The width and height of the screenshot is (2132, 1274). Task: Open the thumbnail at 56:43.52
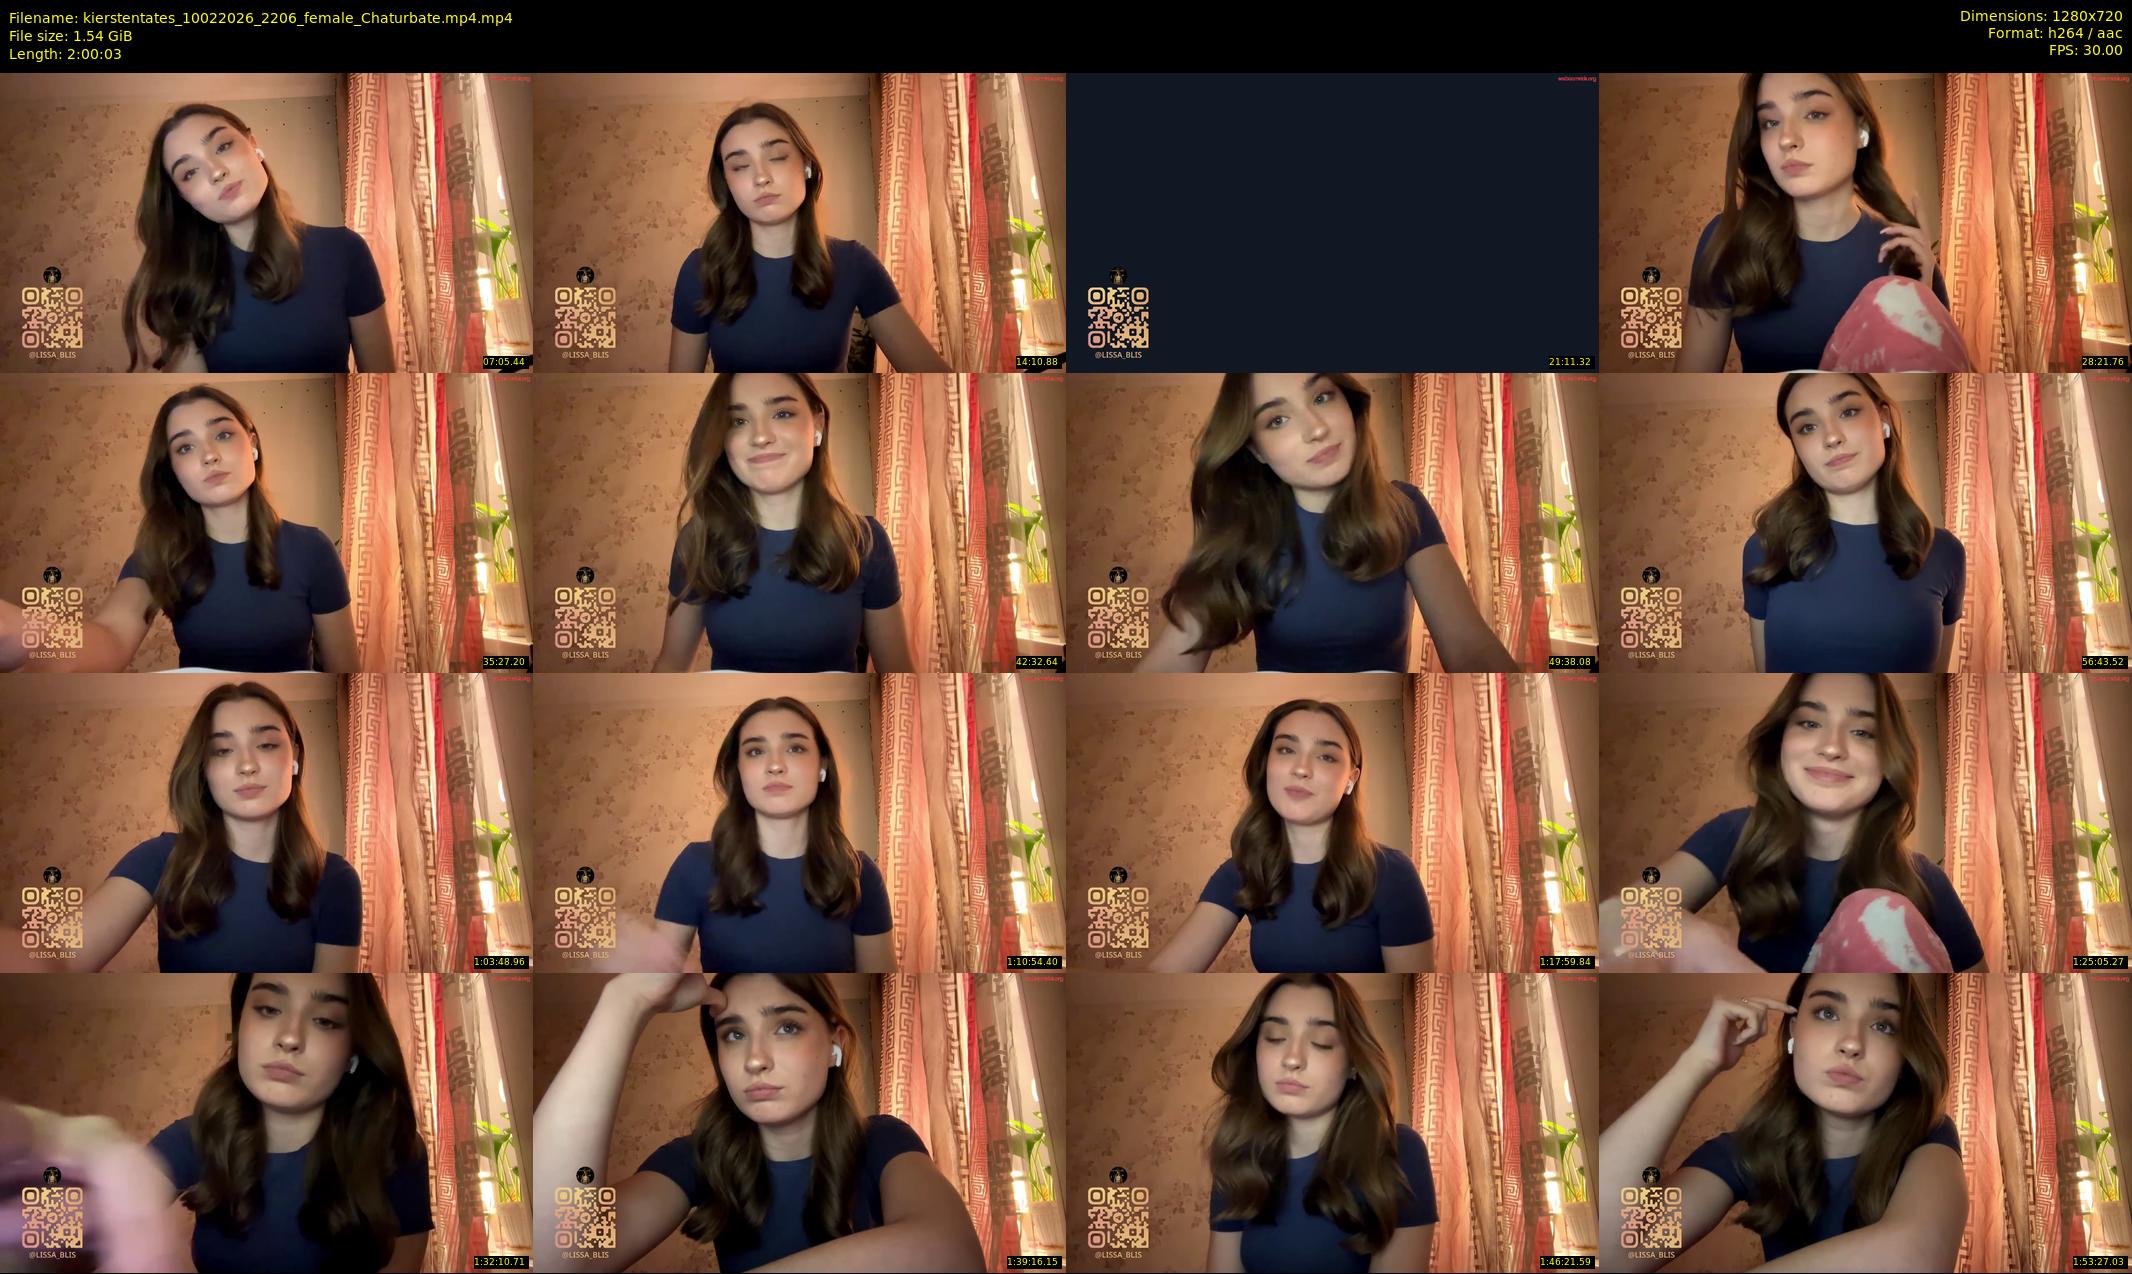pos(1865,522)
